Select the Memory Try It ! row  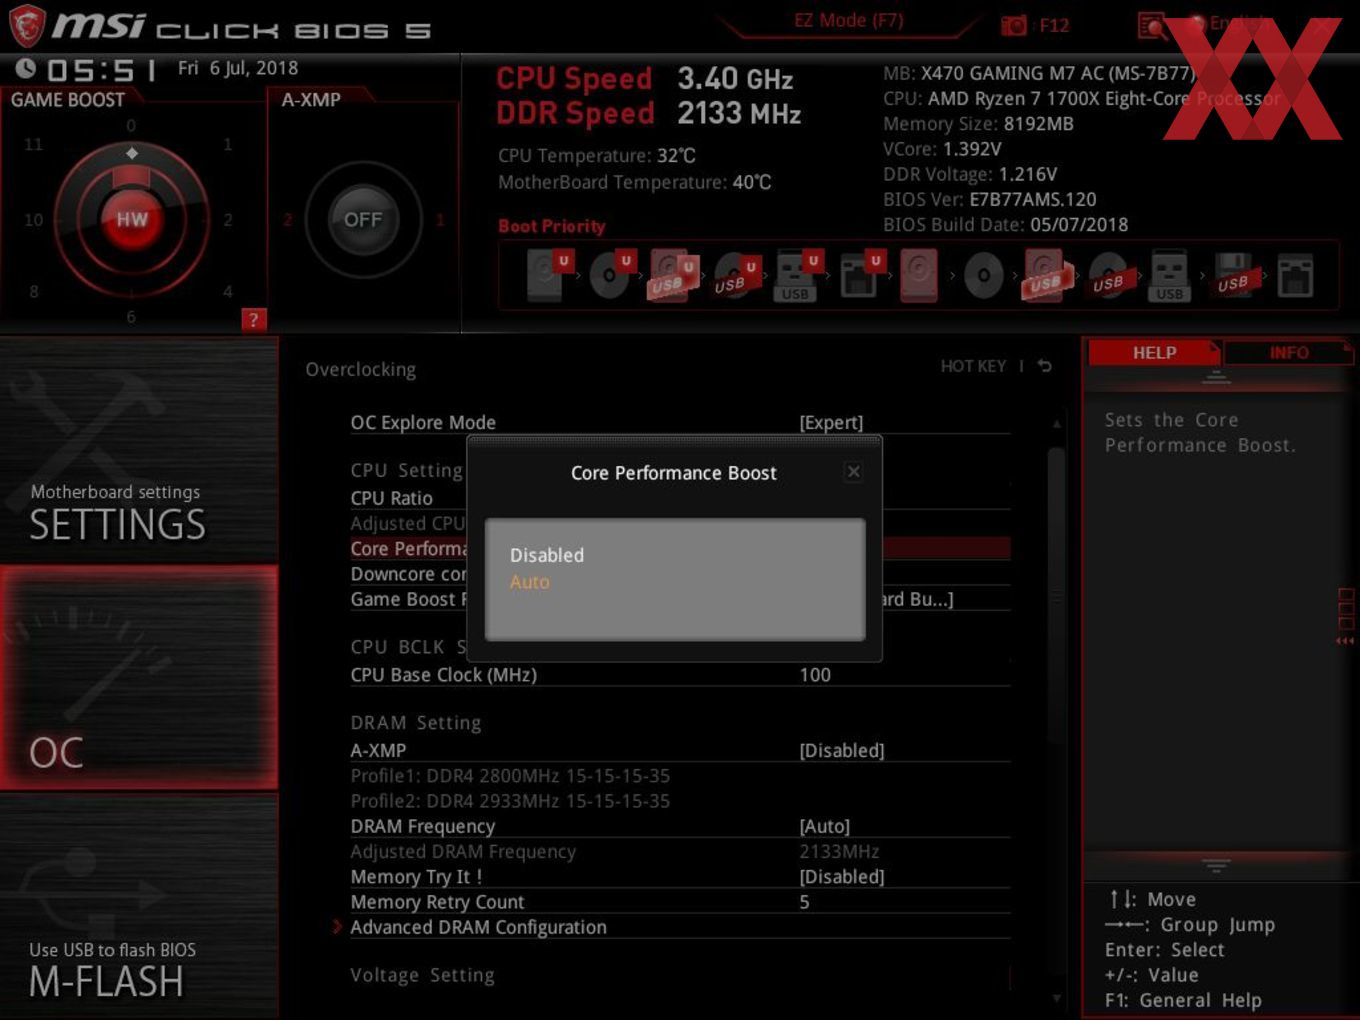pyautogui.click(x=679, y=876)
